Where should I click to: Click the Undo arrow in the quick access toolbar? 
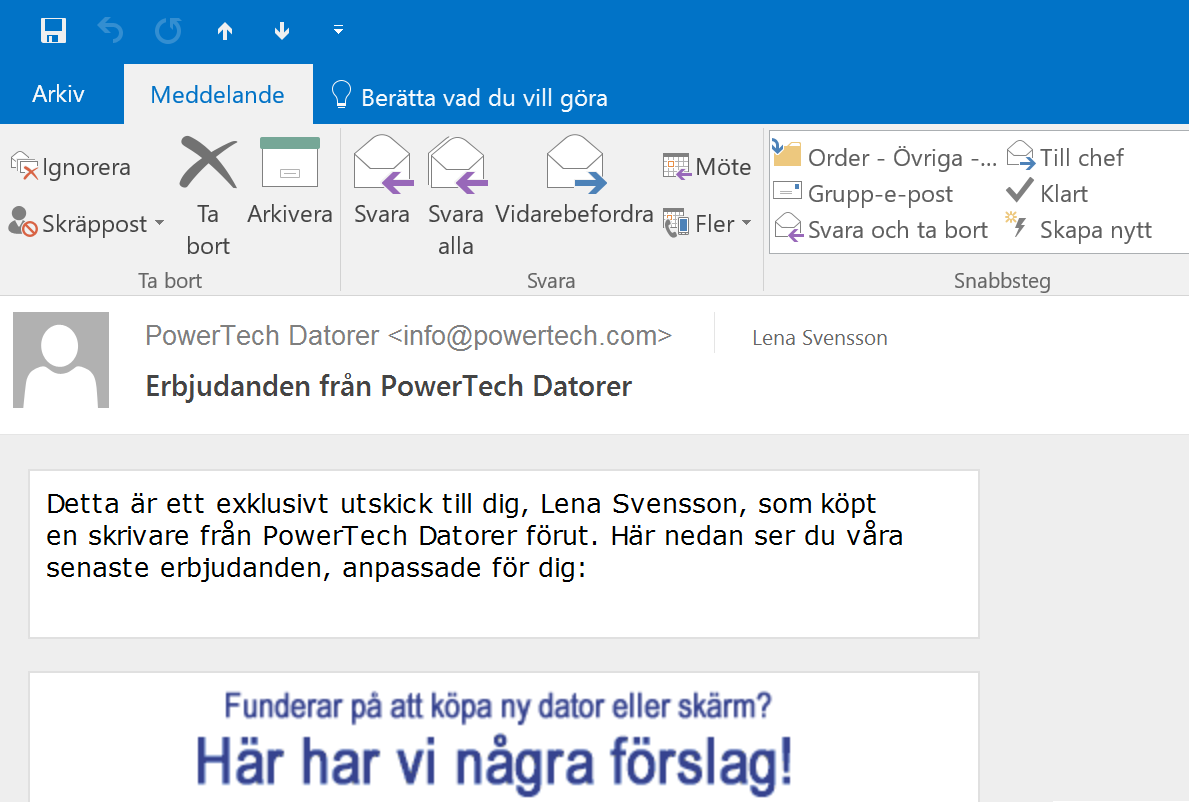111,30
